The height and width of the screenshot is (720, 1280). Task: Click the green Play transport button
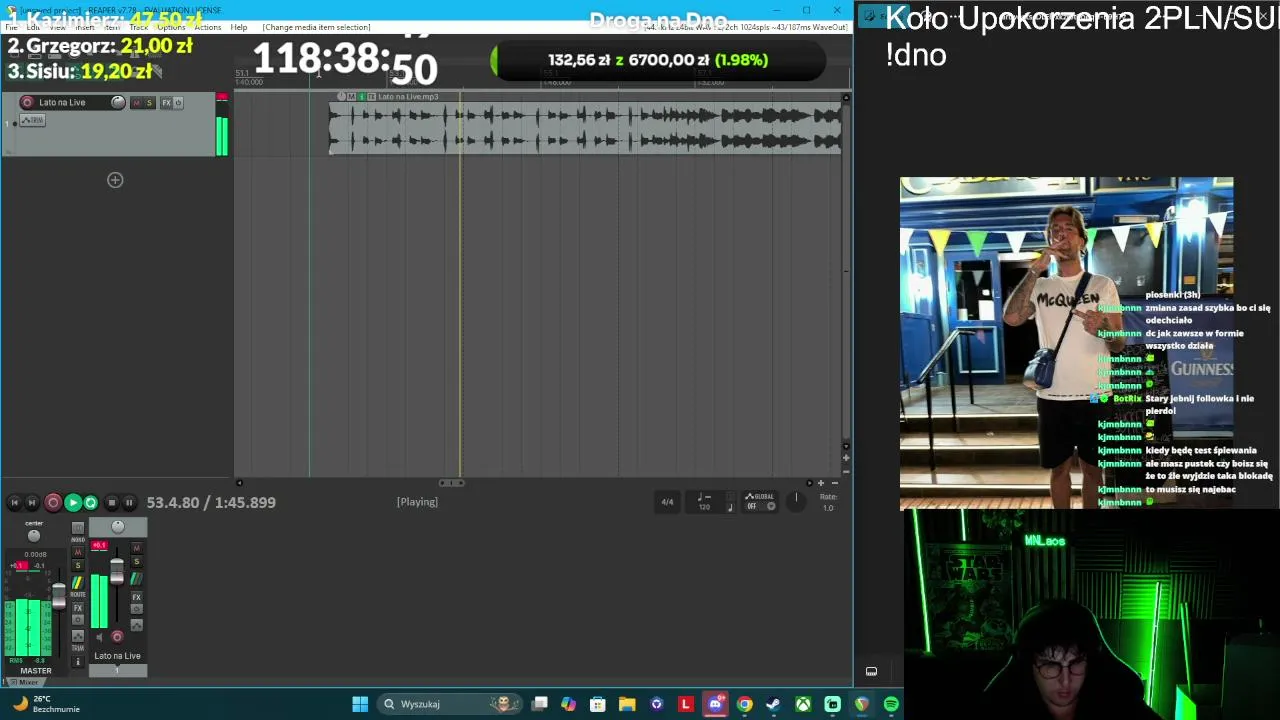pos(72,503)
